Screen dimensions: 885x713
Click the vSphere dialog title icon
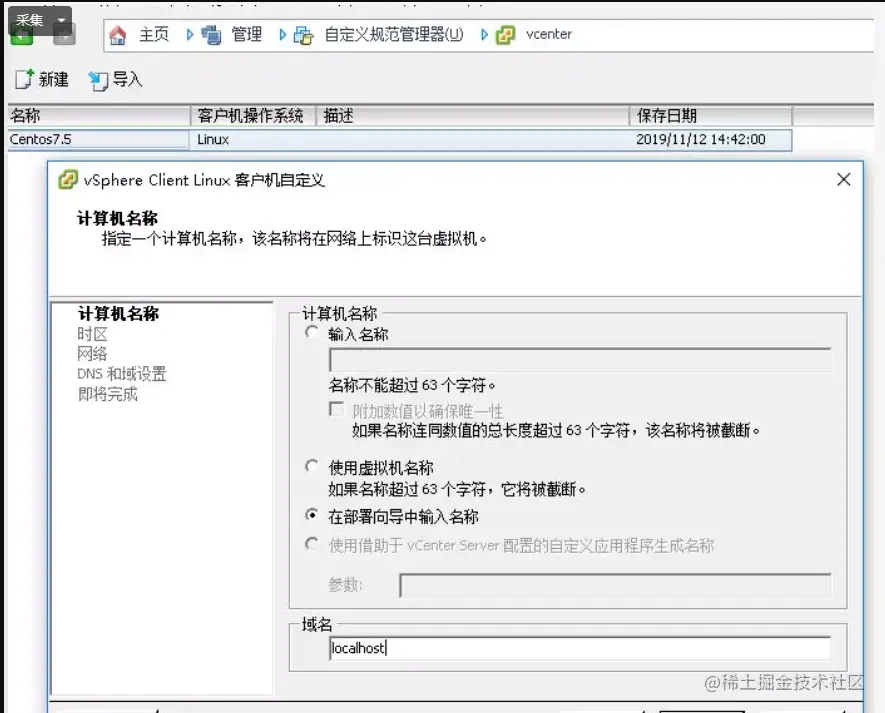coord(68,180)
